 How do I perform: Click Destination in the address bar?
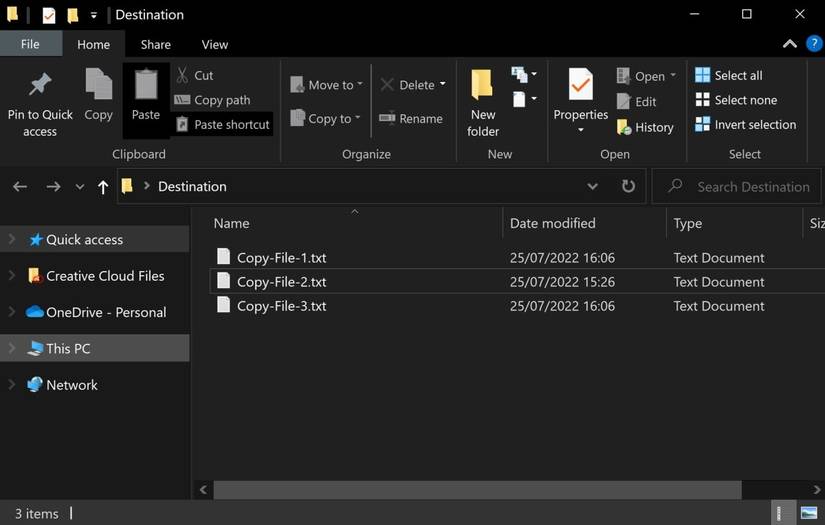(x=192, y=186)
